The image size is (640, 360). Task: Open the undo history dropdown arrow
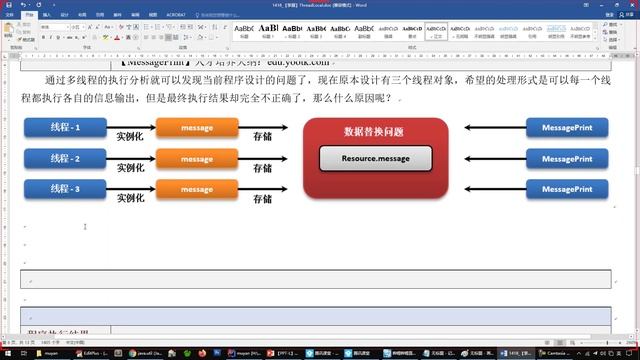tap(29, 5)
